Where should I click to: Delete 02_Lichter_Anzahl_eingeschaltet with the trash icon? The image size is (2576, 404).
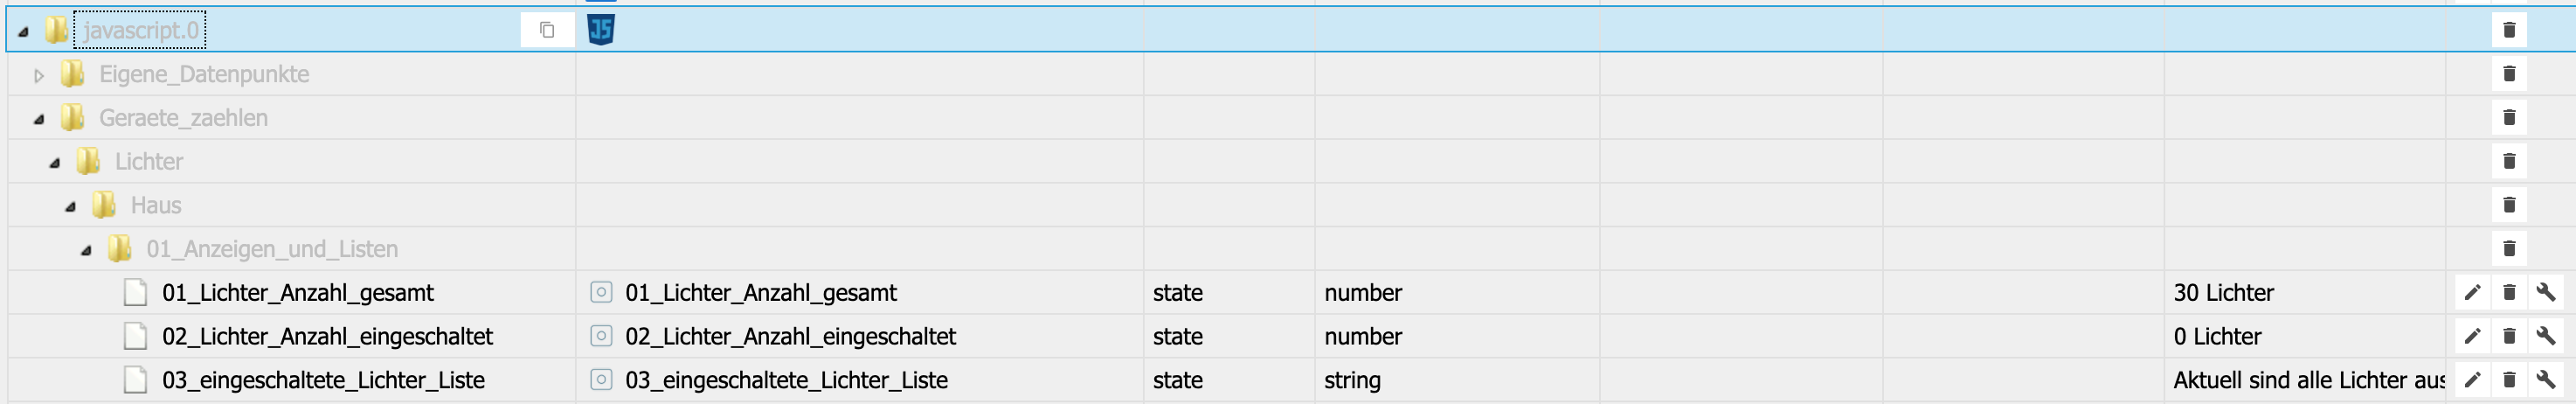(2508, 337)
